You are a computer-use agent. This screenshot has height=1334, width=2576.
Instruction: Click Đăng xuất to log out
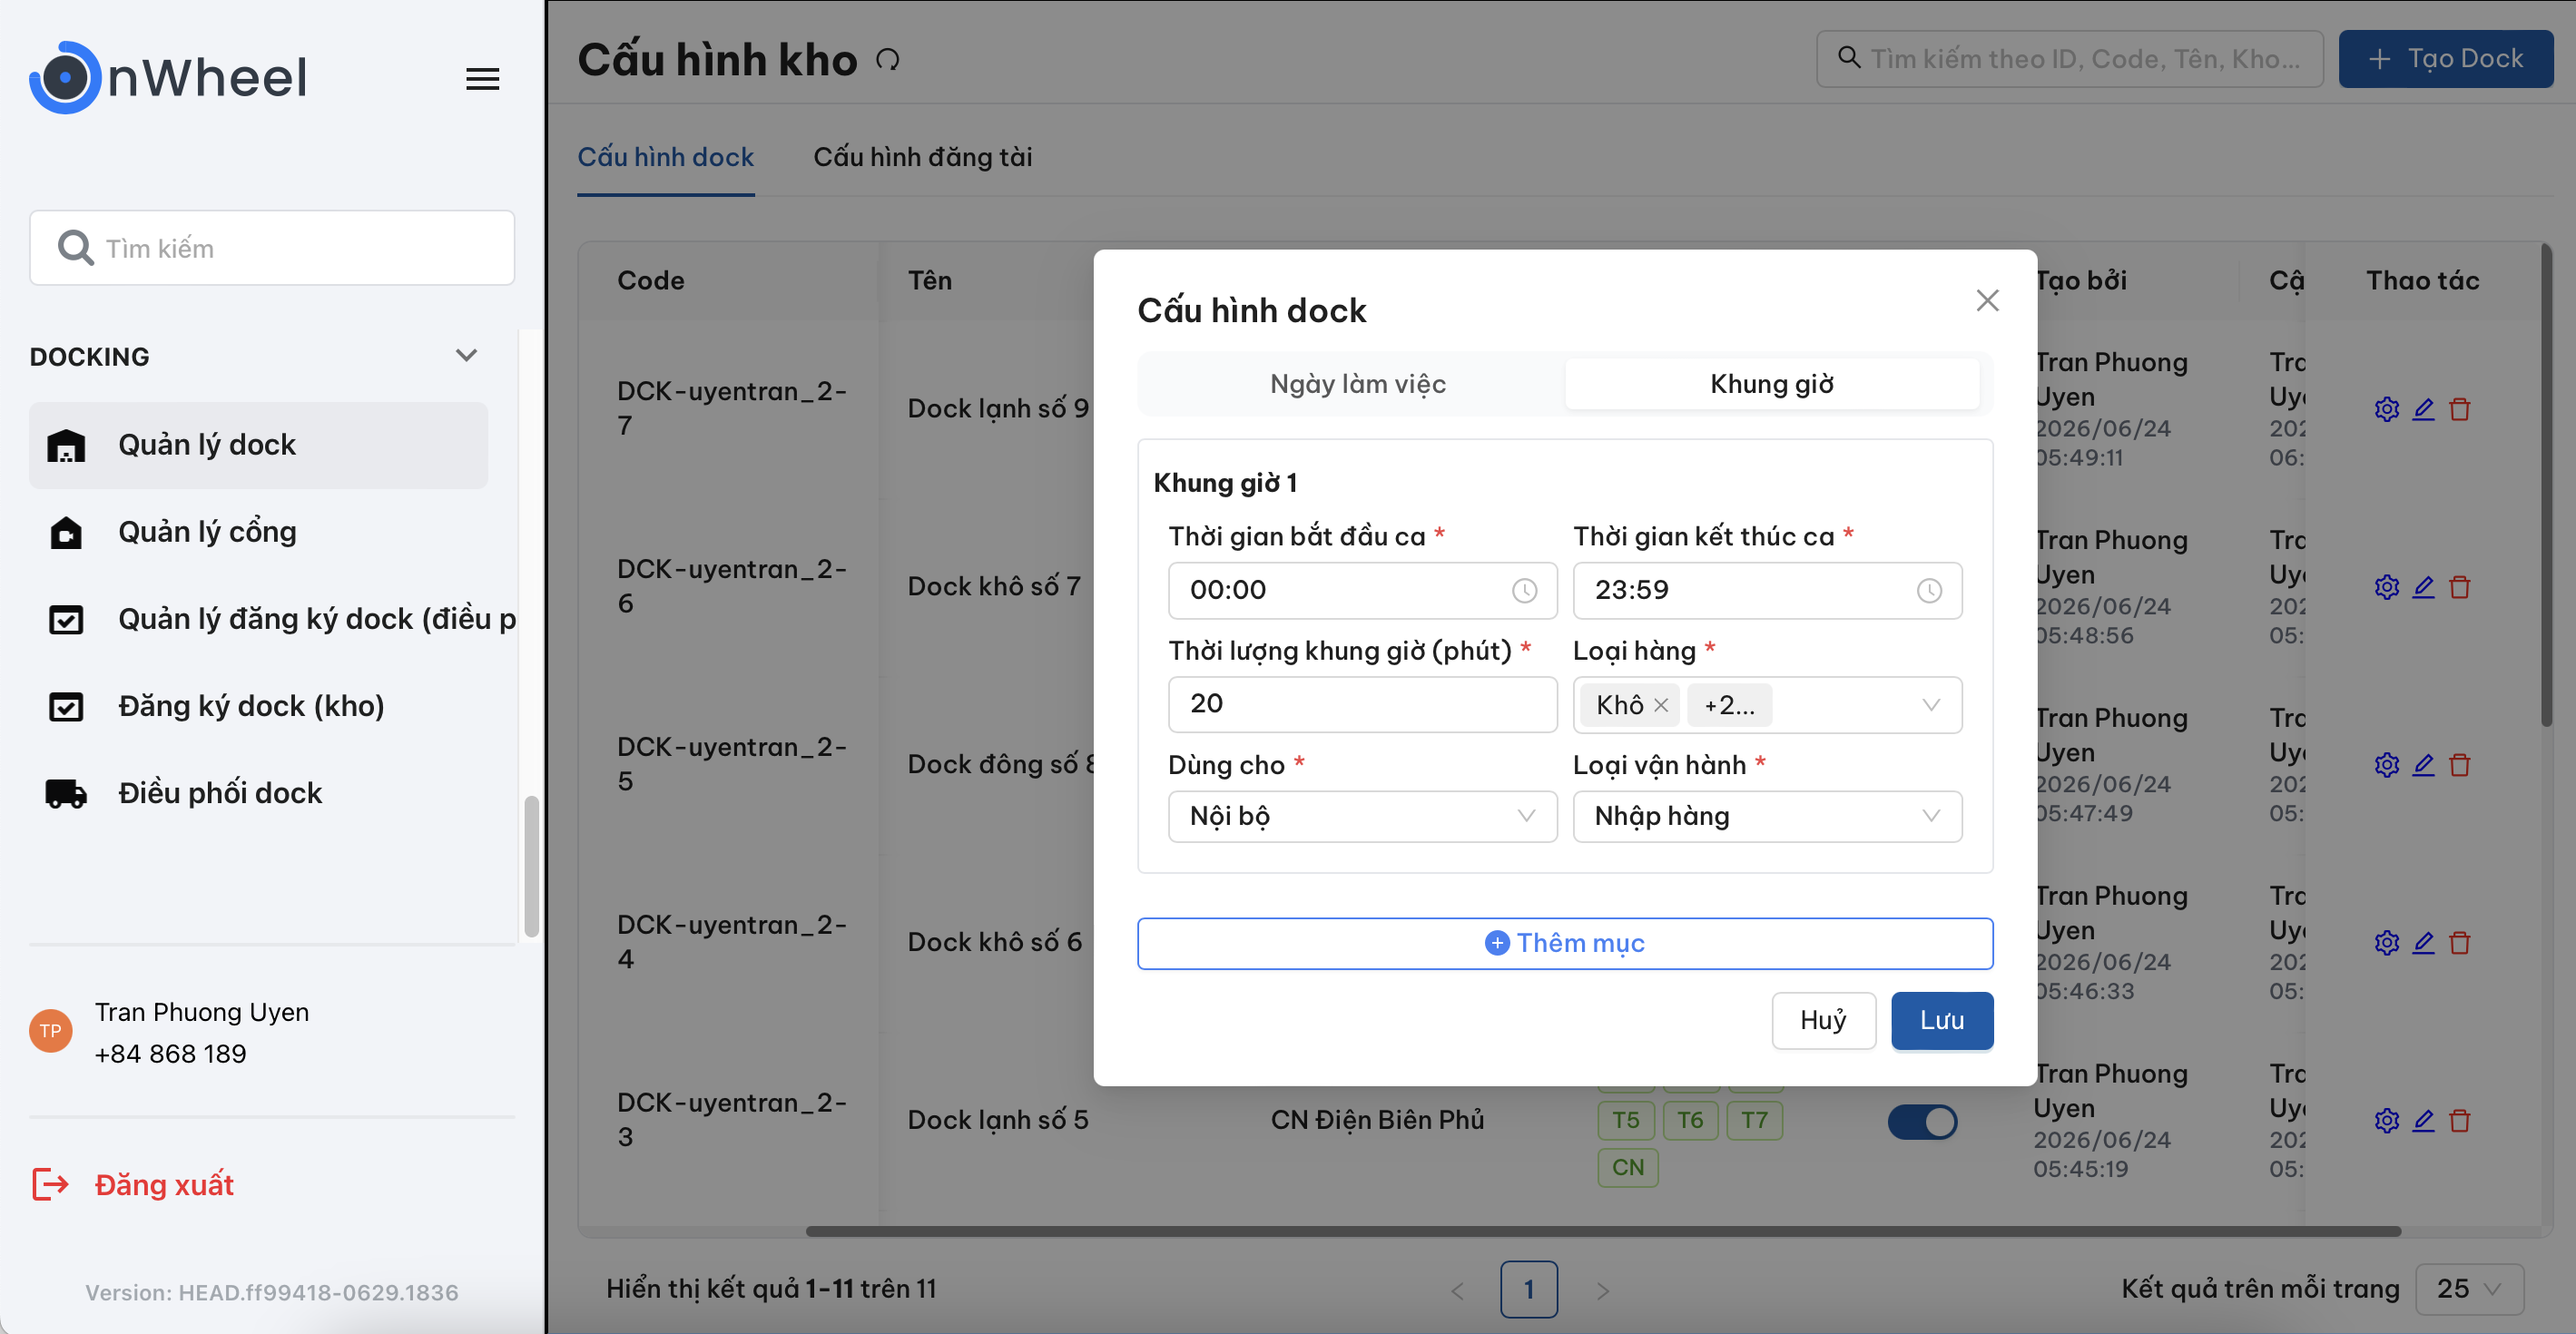click(133, 1184)
